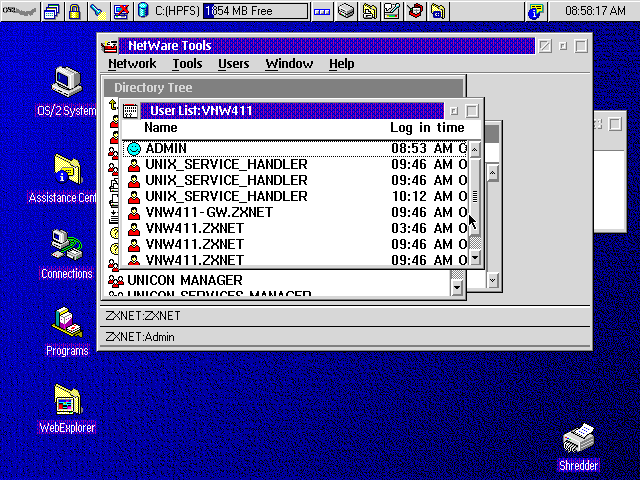Viewport: 640px width, 480px height.
Task: Open the command prompts folder tray icon
Action: click(438, 11)
